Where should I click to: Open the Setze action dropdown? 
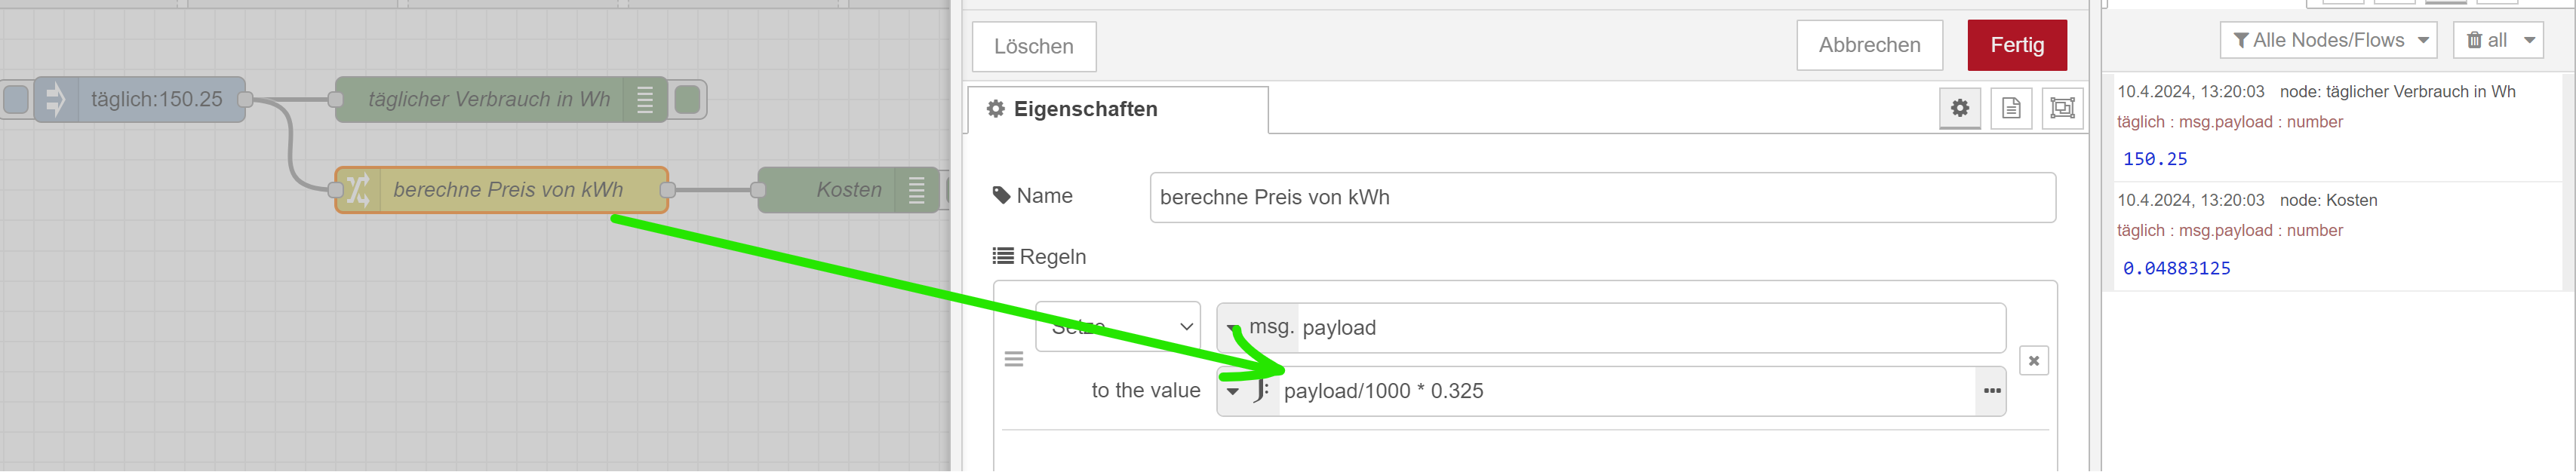coord(1117,327)
